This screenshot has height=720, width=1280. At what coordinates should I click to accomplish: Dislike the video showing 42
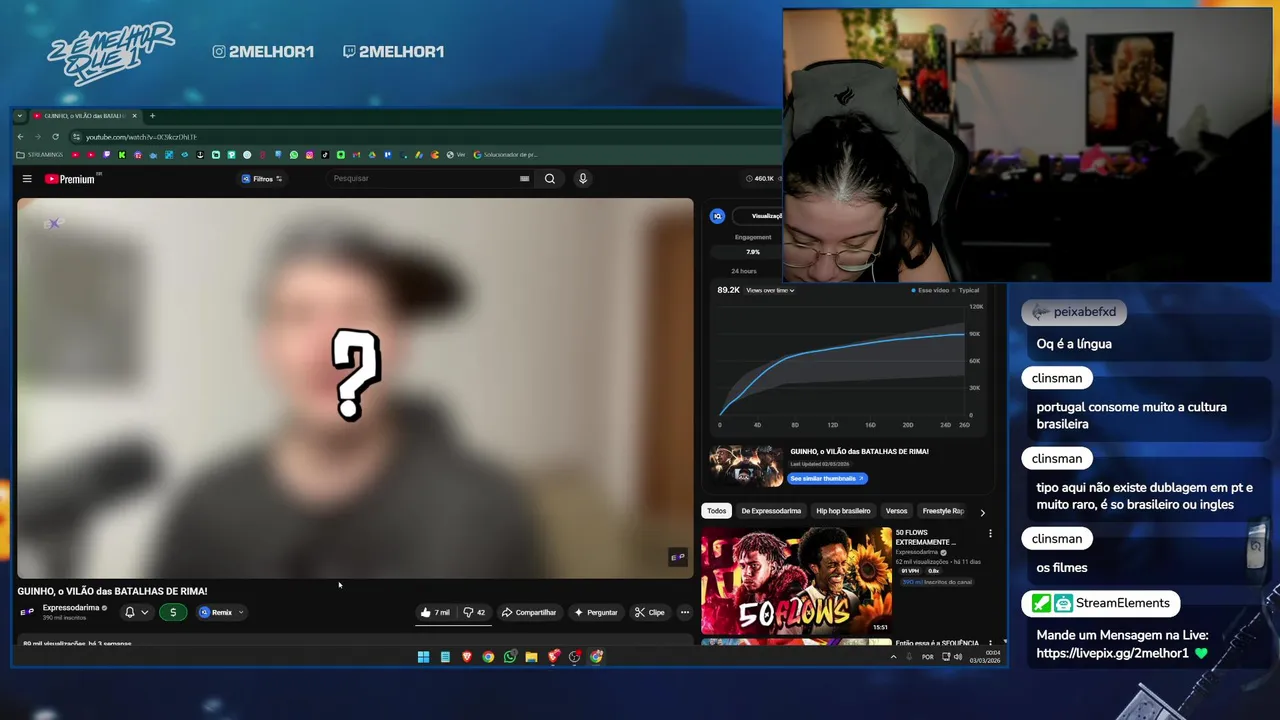[474, 612]
